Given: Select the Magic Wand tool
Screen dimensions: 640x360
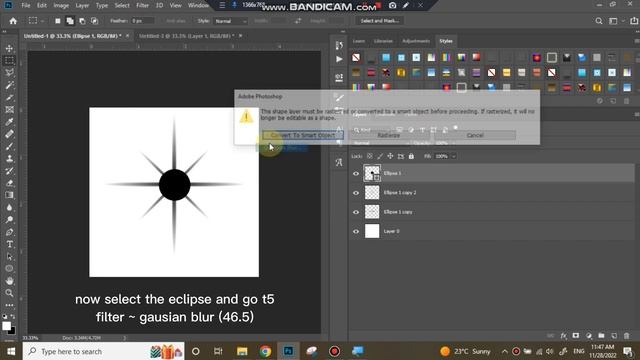Looking at the screenshot, I should pyautogui.click(x=9, y=85).
